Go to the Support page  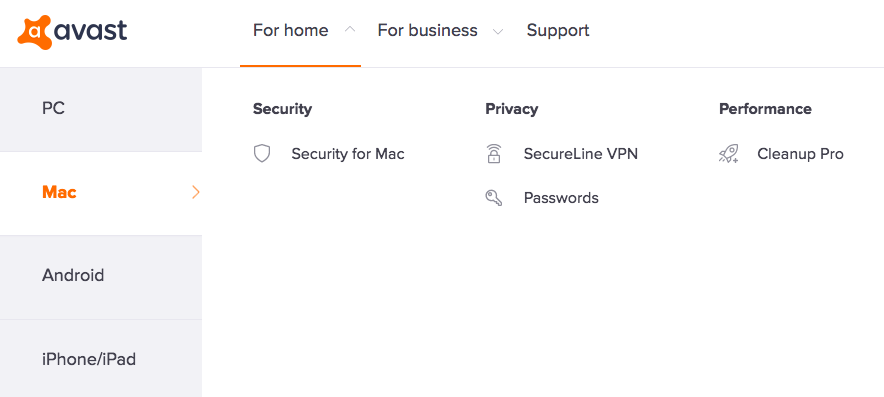[558, 30]
